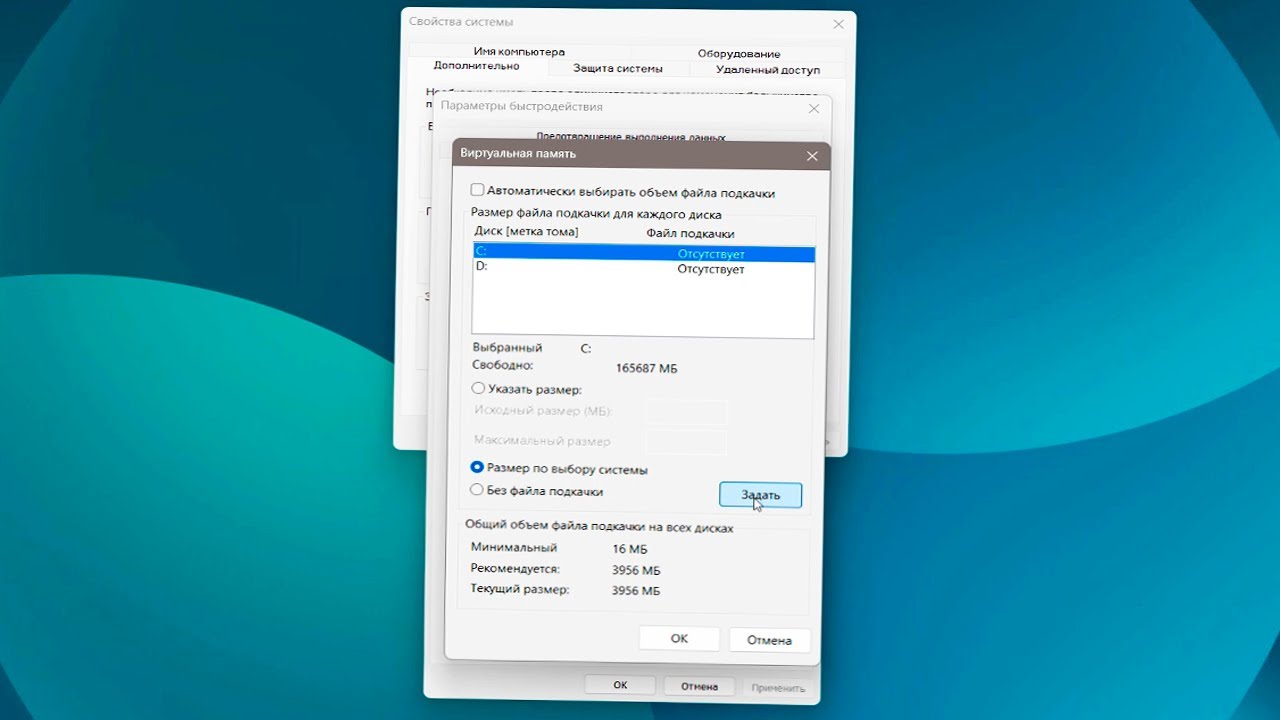Select drive C: row in list
The width and height of the screenshot is (1280, 720).
(x=644, y=254)
